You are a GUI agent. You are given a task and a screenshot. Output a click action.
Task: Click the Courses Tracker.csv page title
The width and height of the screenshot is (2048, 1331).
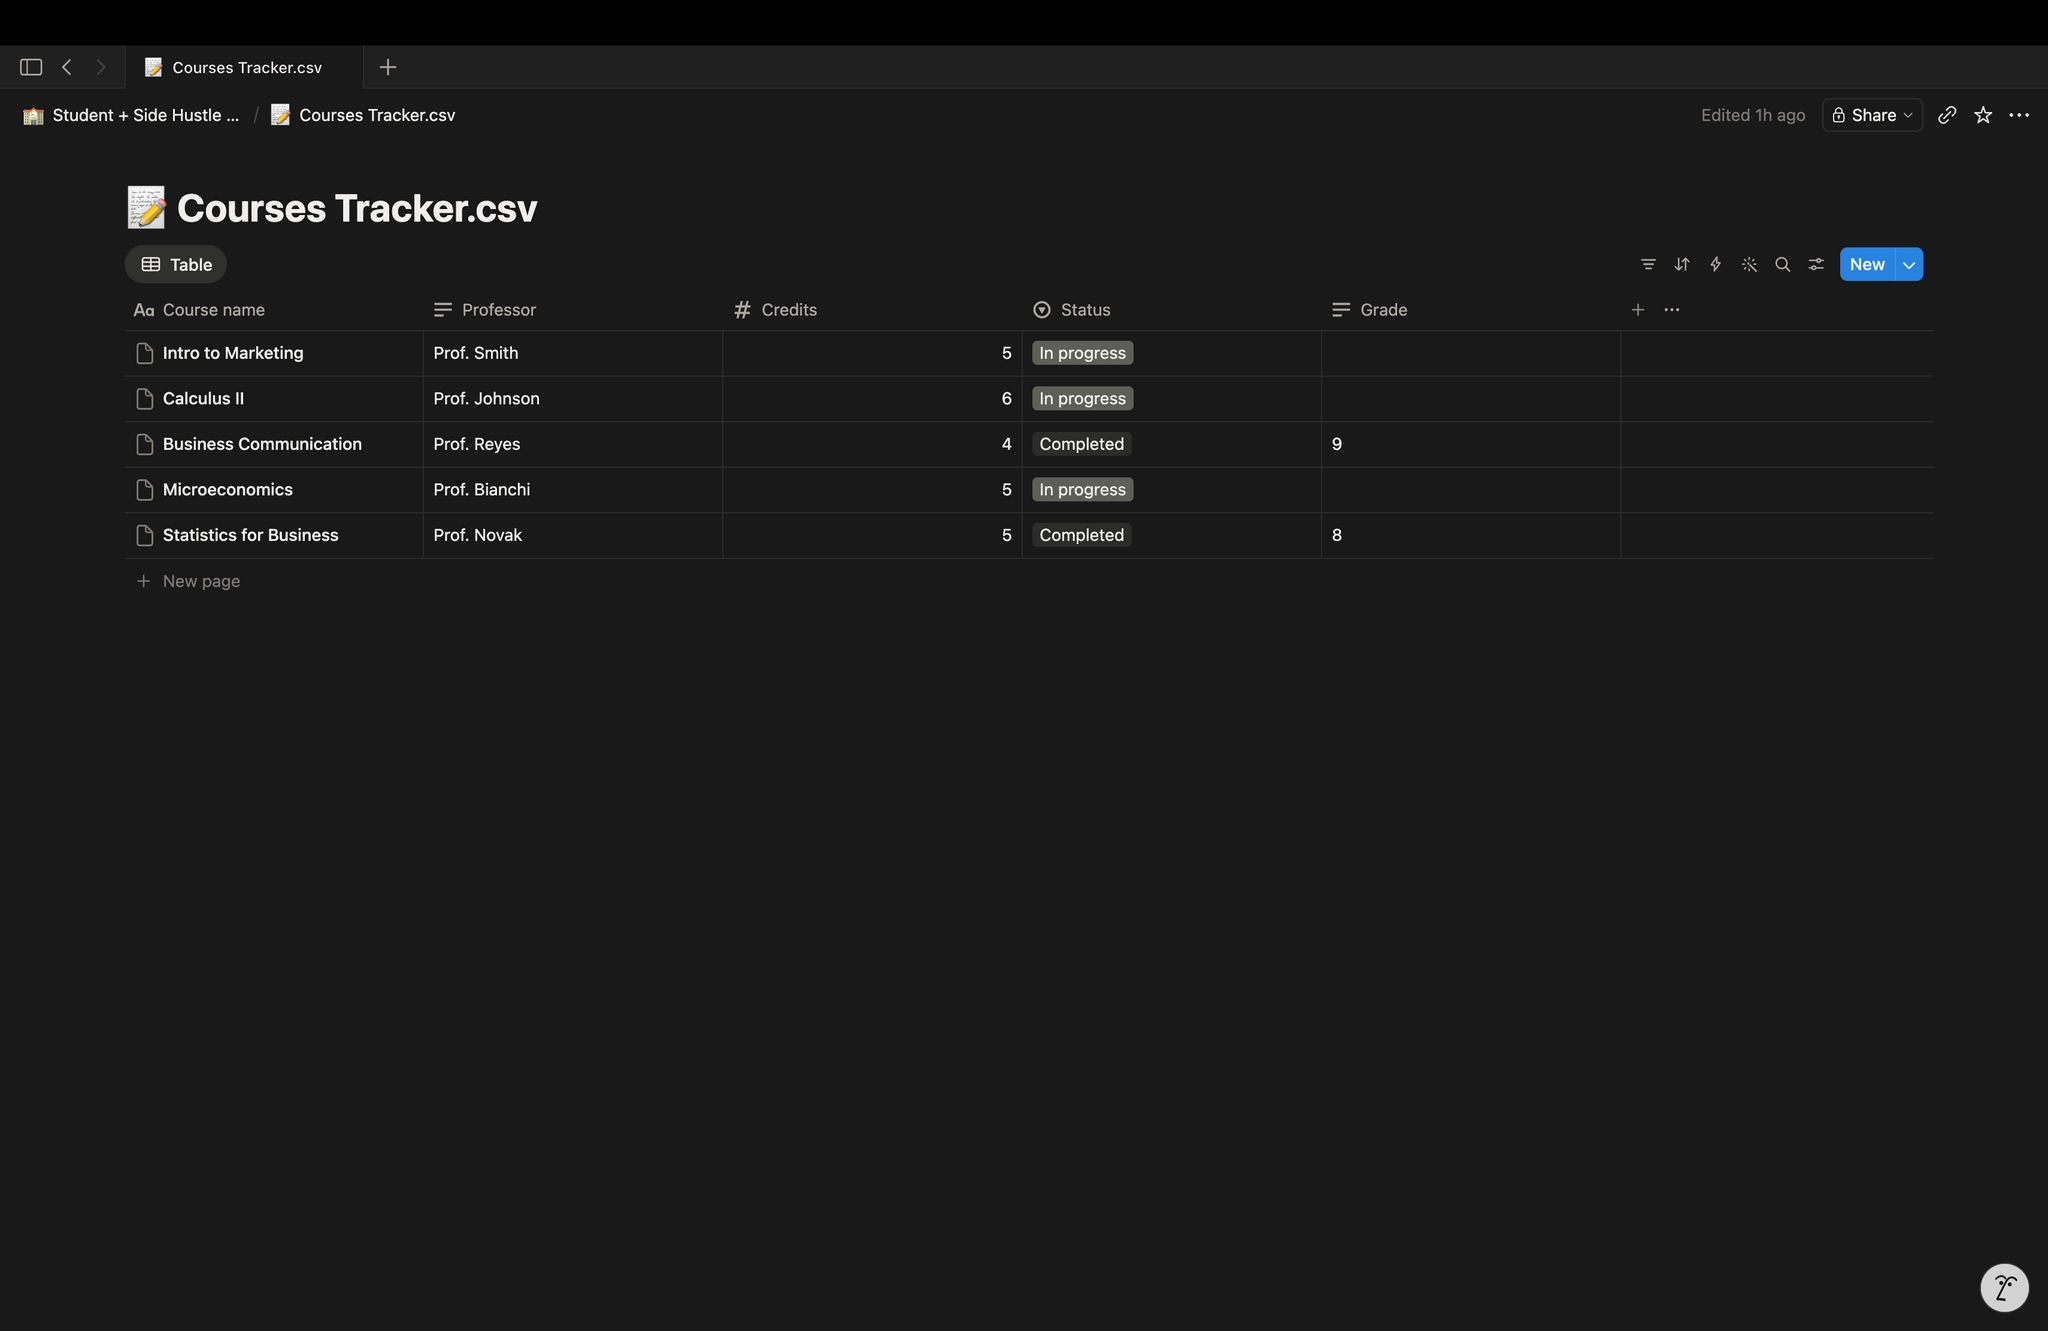(357, 208)
